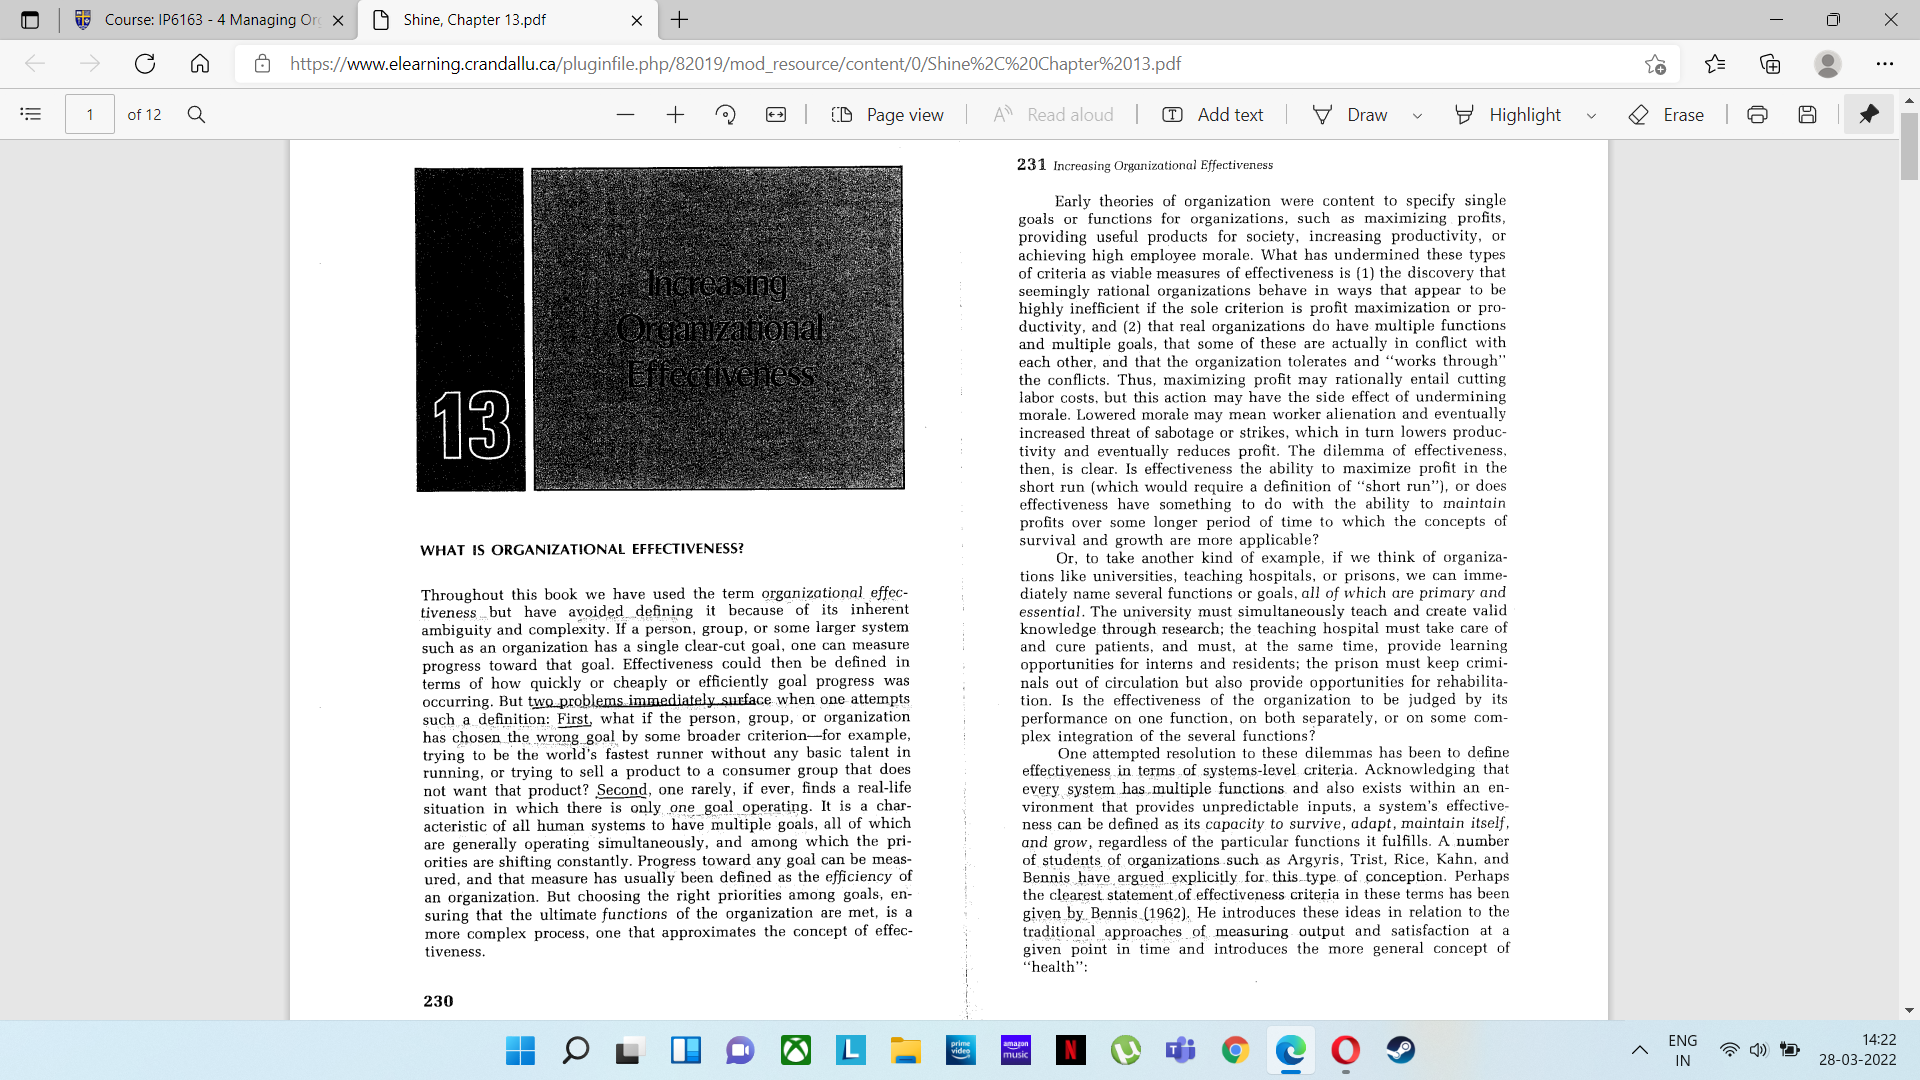Zoom out of the PDF
The image size is (1920, 1080).
click(626, 114)
